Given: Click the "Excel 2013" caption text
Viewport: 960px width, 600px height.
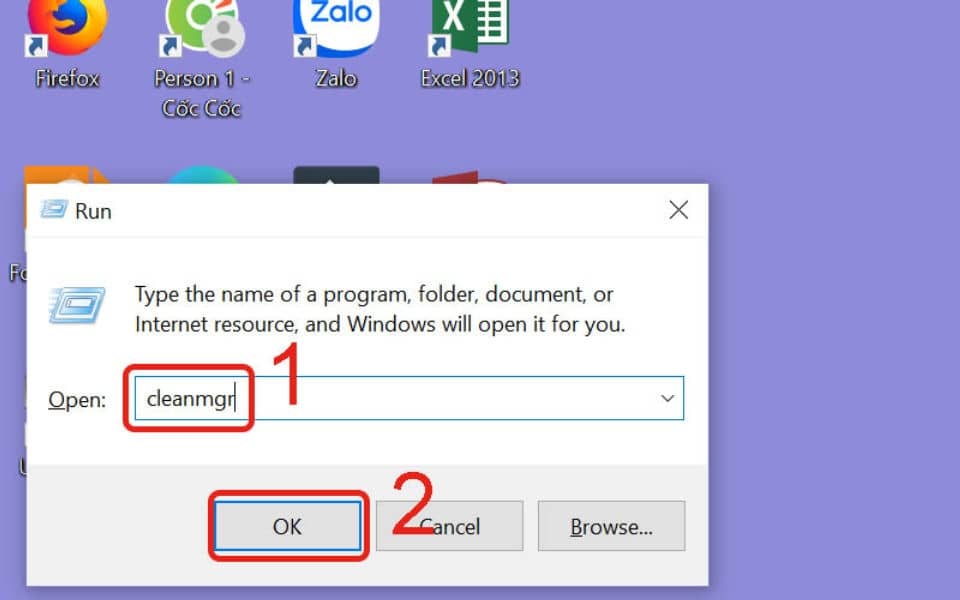Looking at the screenshot, I should (470, 78).
